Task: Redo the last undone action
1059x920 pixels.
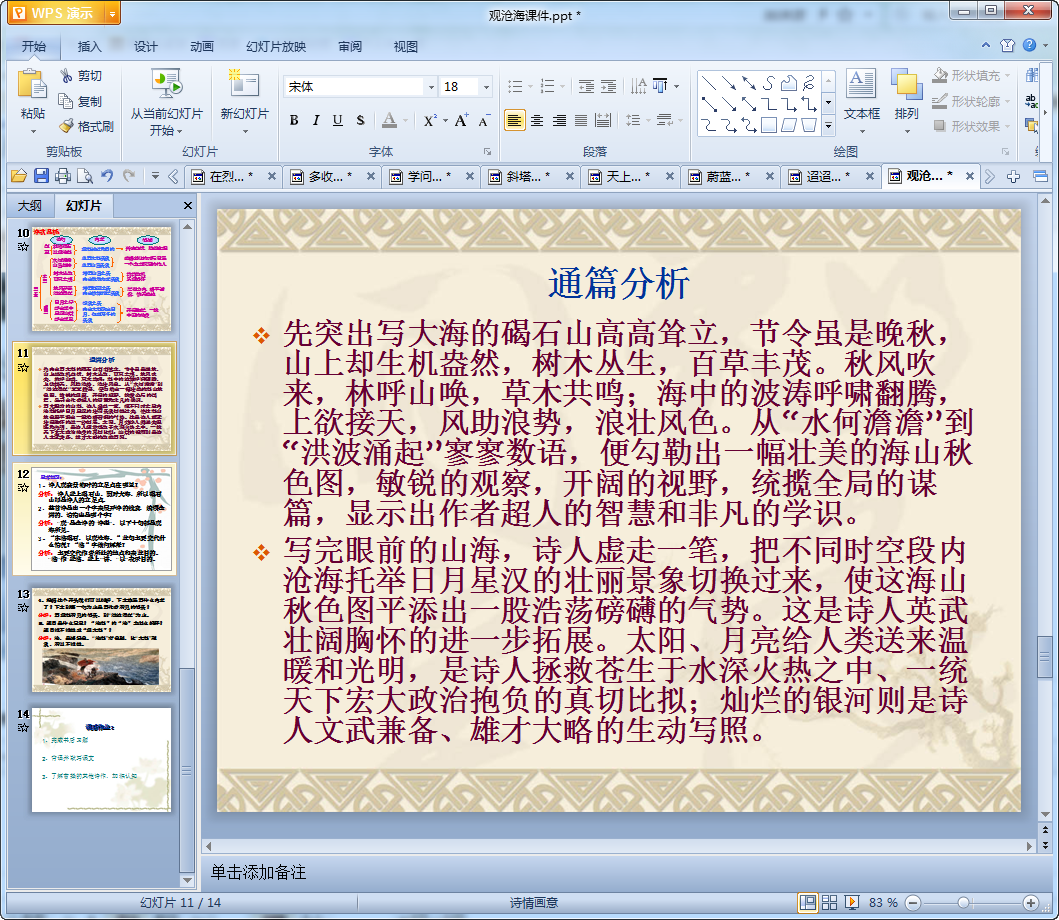Action: (x=129, y=176)
